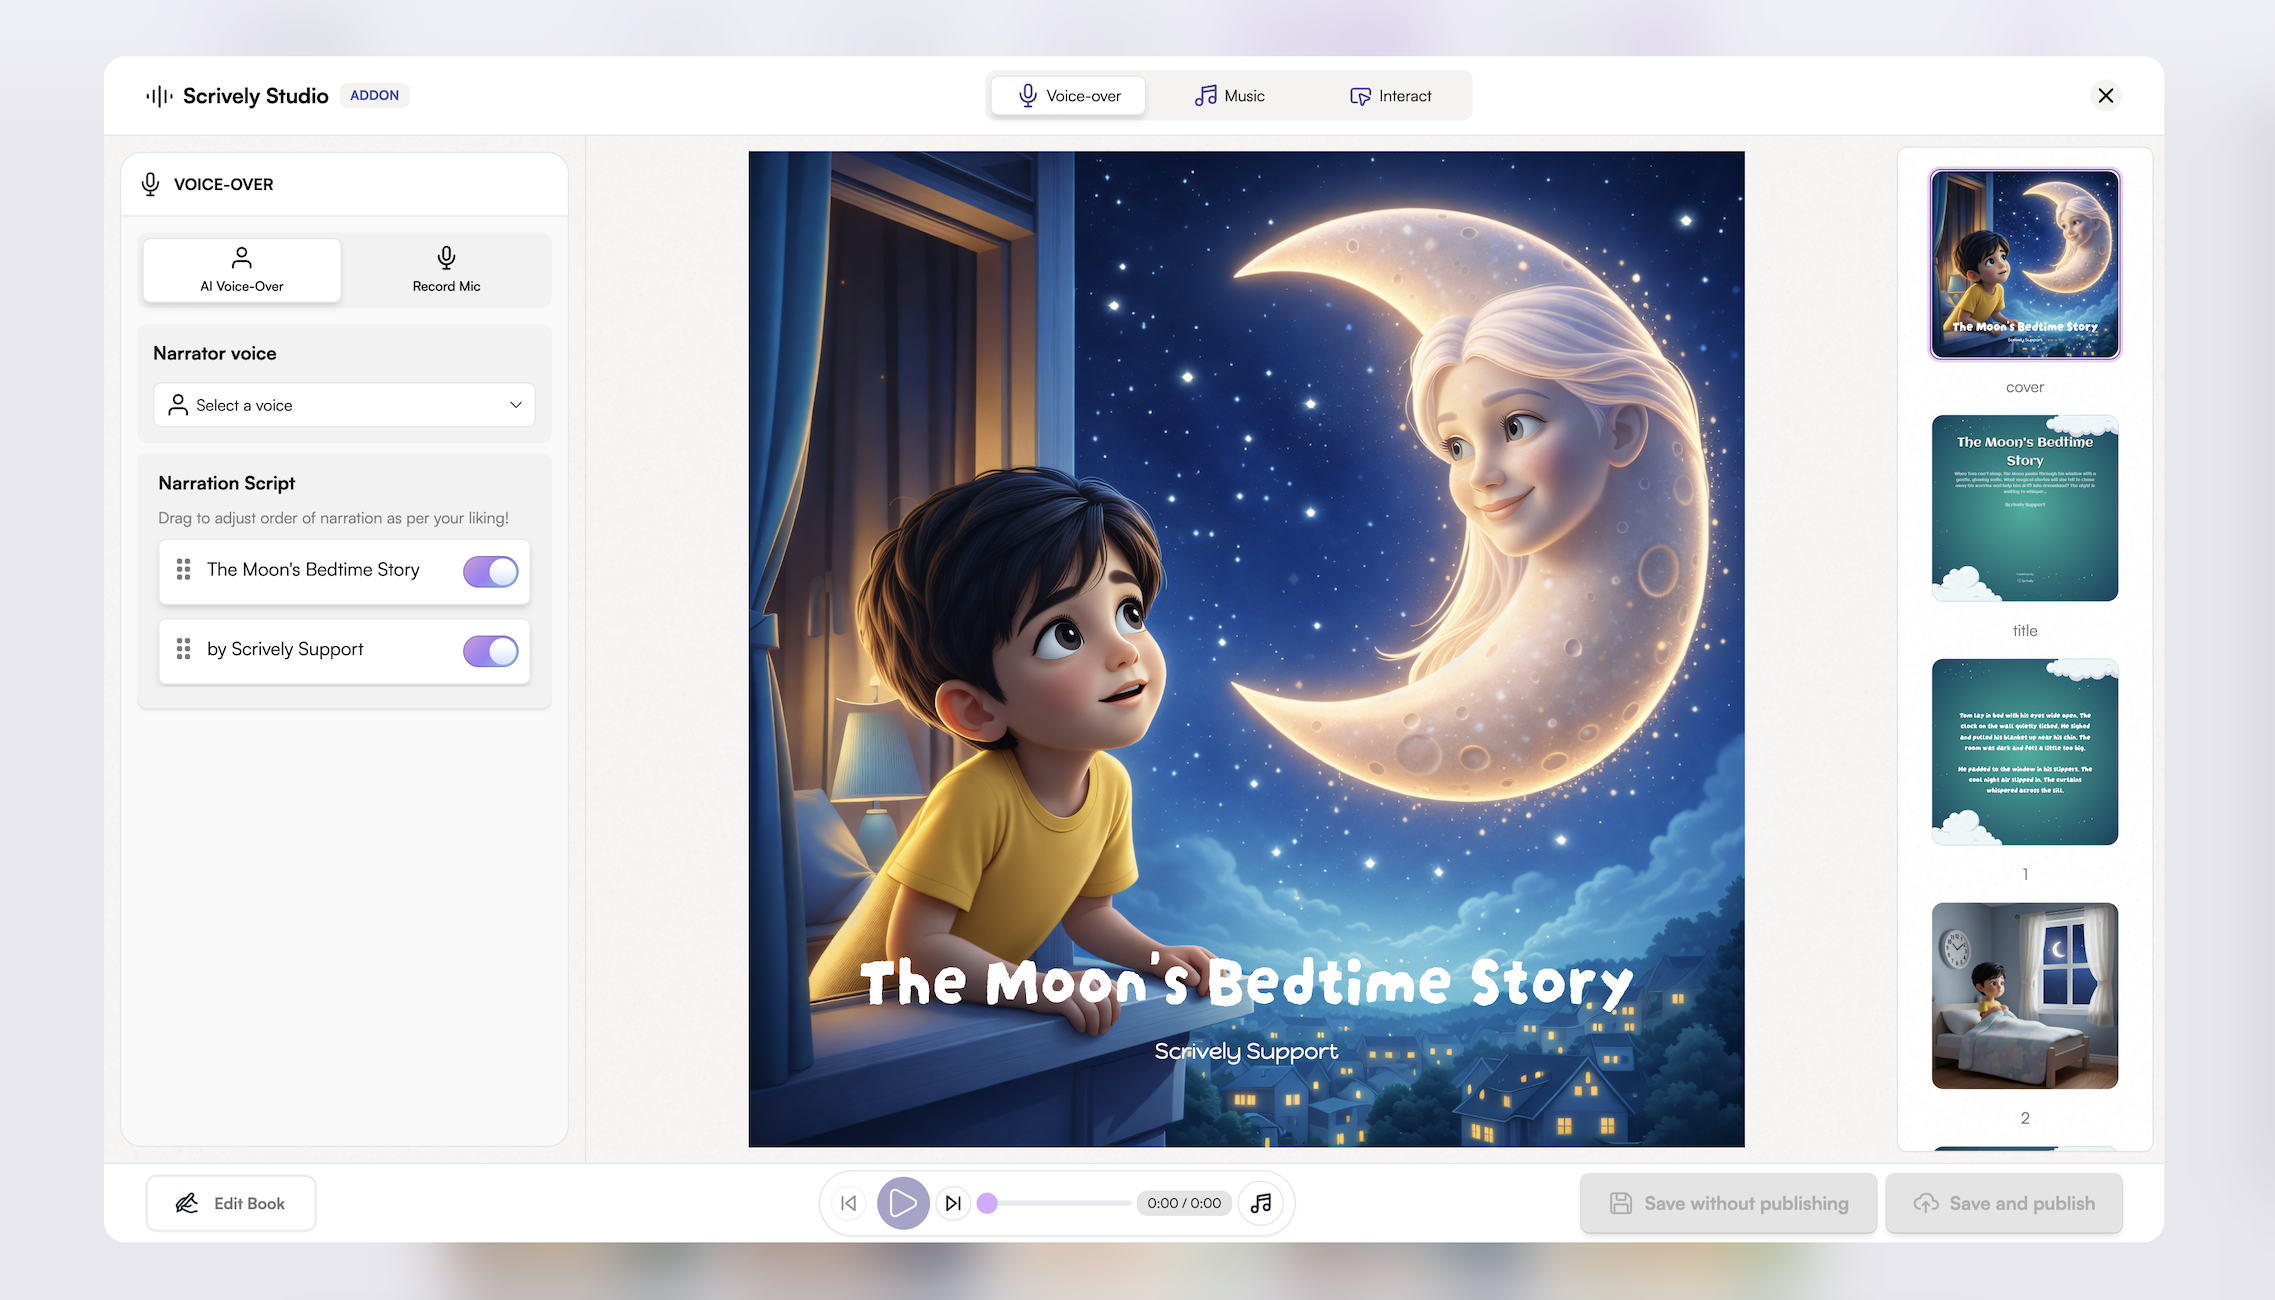Click chevron arrow on narrator voice selector

point(516,405)
